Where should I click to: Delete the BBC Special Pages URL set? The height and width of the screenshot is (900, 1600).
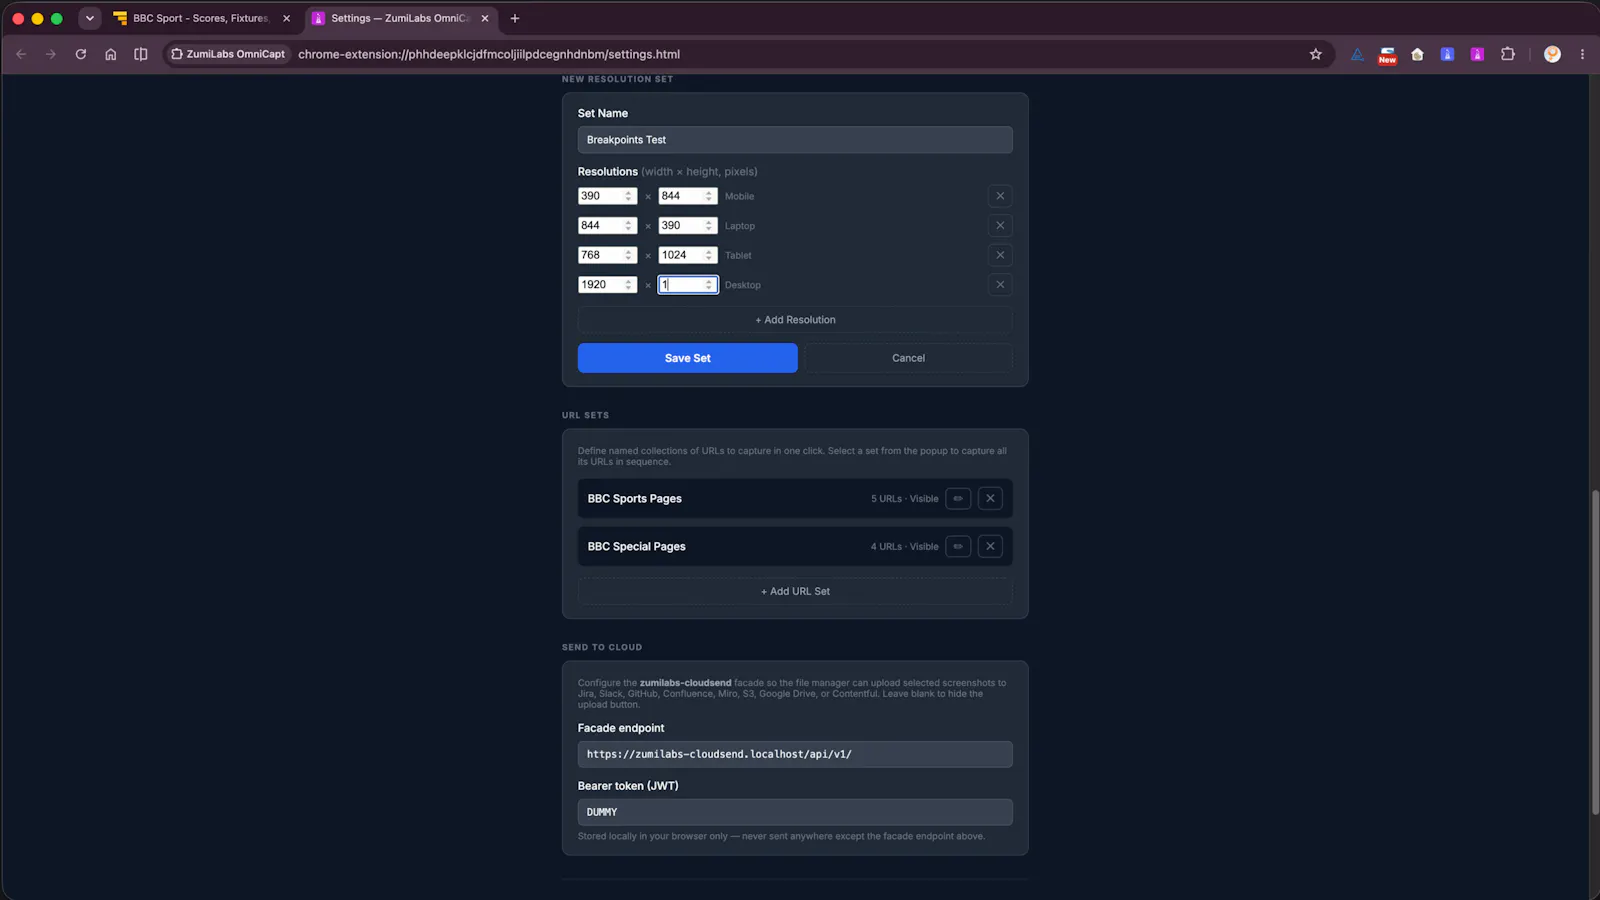pos(990,546)
